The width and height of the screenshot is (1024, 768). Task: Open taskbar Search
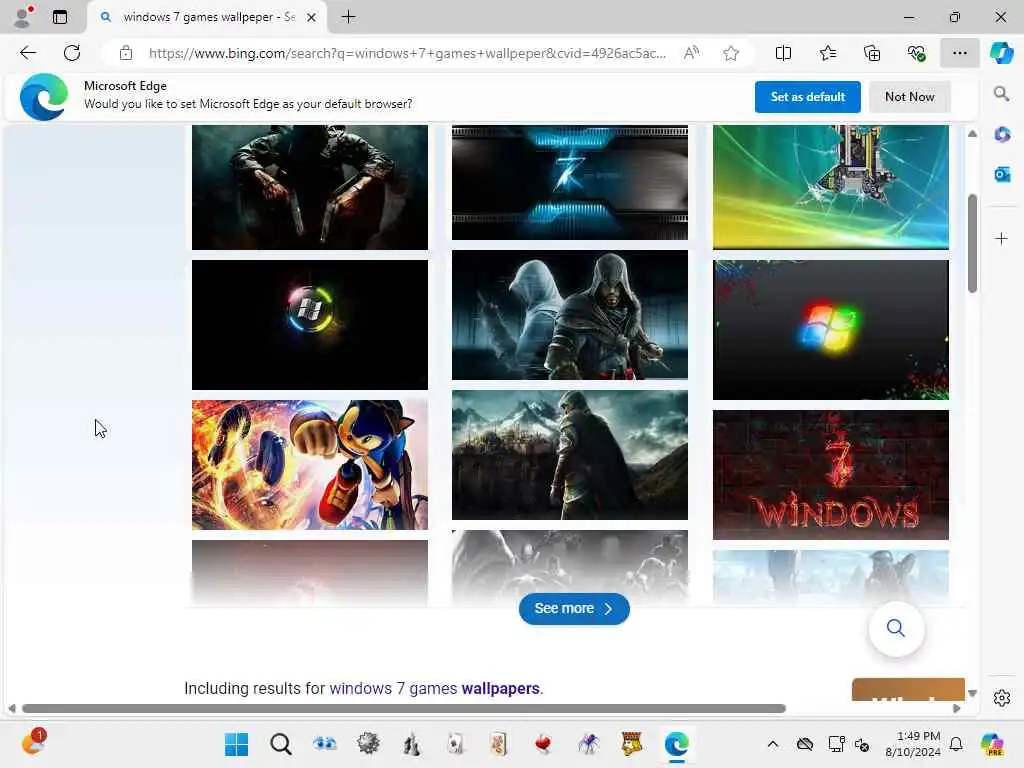pos(281,744)
